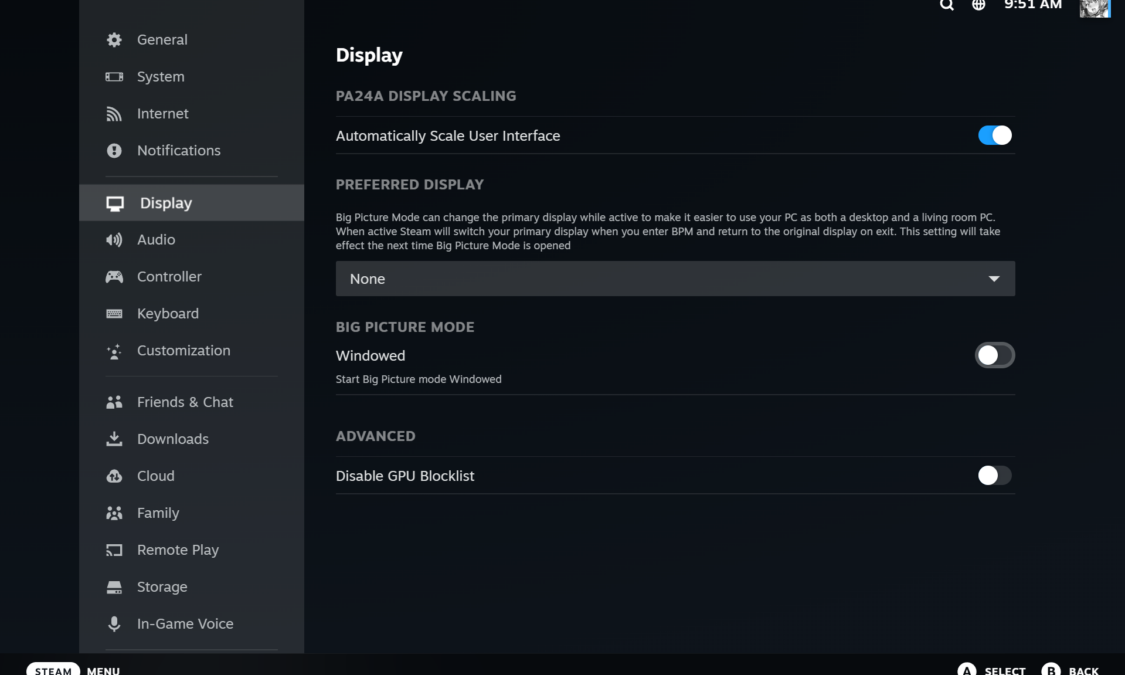This screenshot has height=675, width=1125.
Task: Click the In-Game Voice label
Action: [185, 624]
